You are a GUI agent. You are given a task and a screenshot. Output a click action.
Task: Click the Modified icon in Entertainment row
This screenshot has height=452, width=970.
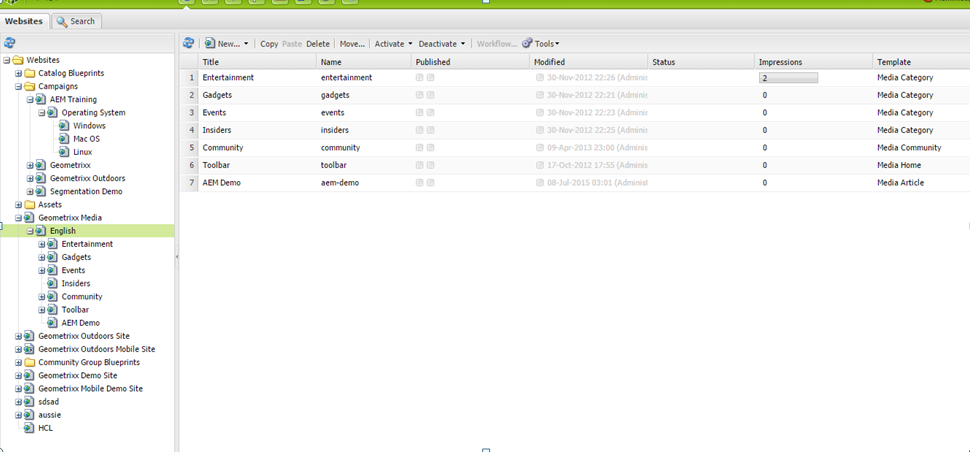(x=540, y=78)
